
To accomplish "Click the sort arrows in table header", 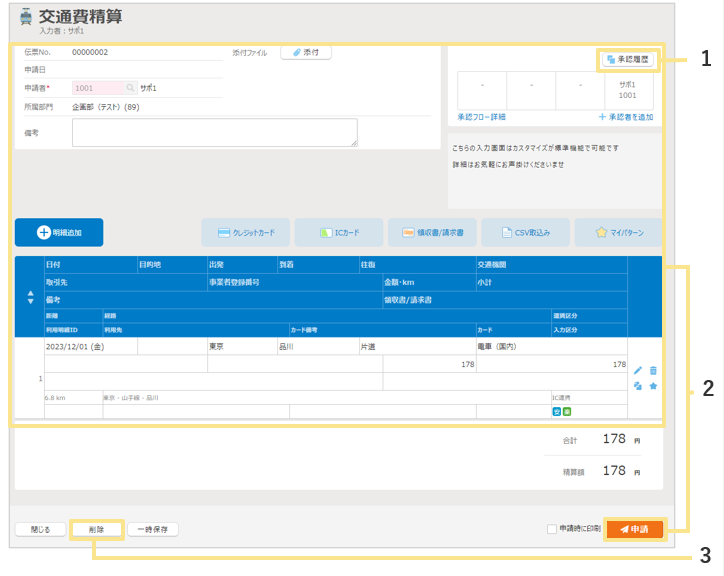I will click(30, 298).
